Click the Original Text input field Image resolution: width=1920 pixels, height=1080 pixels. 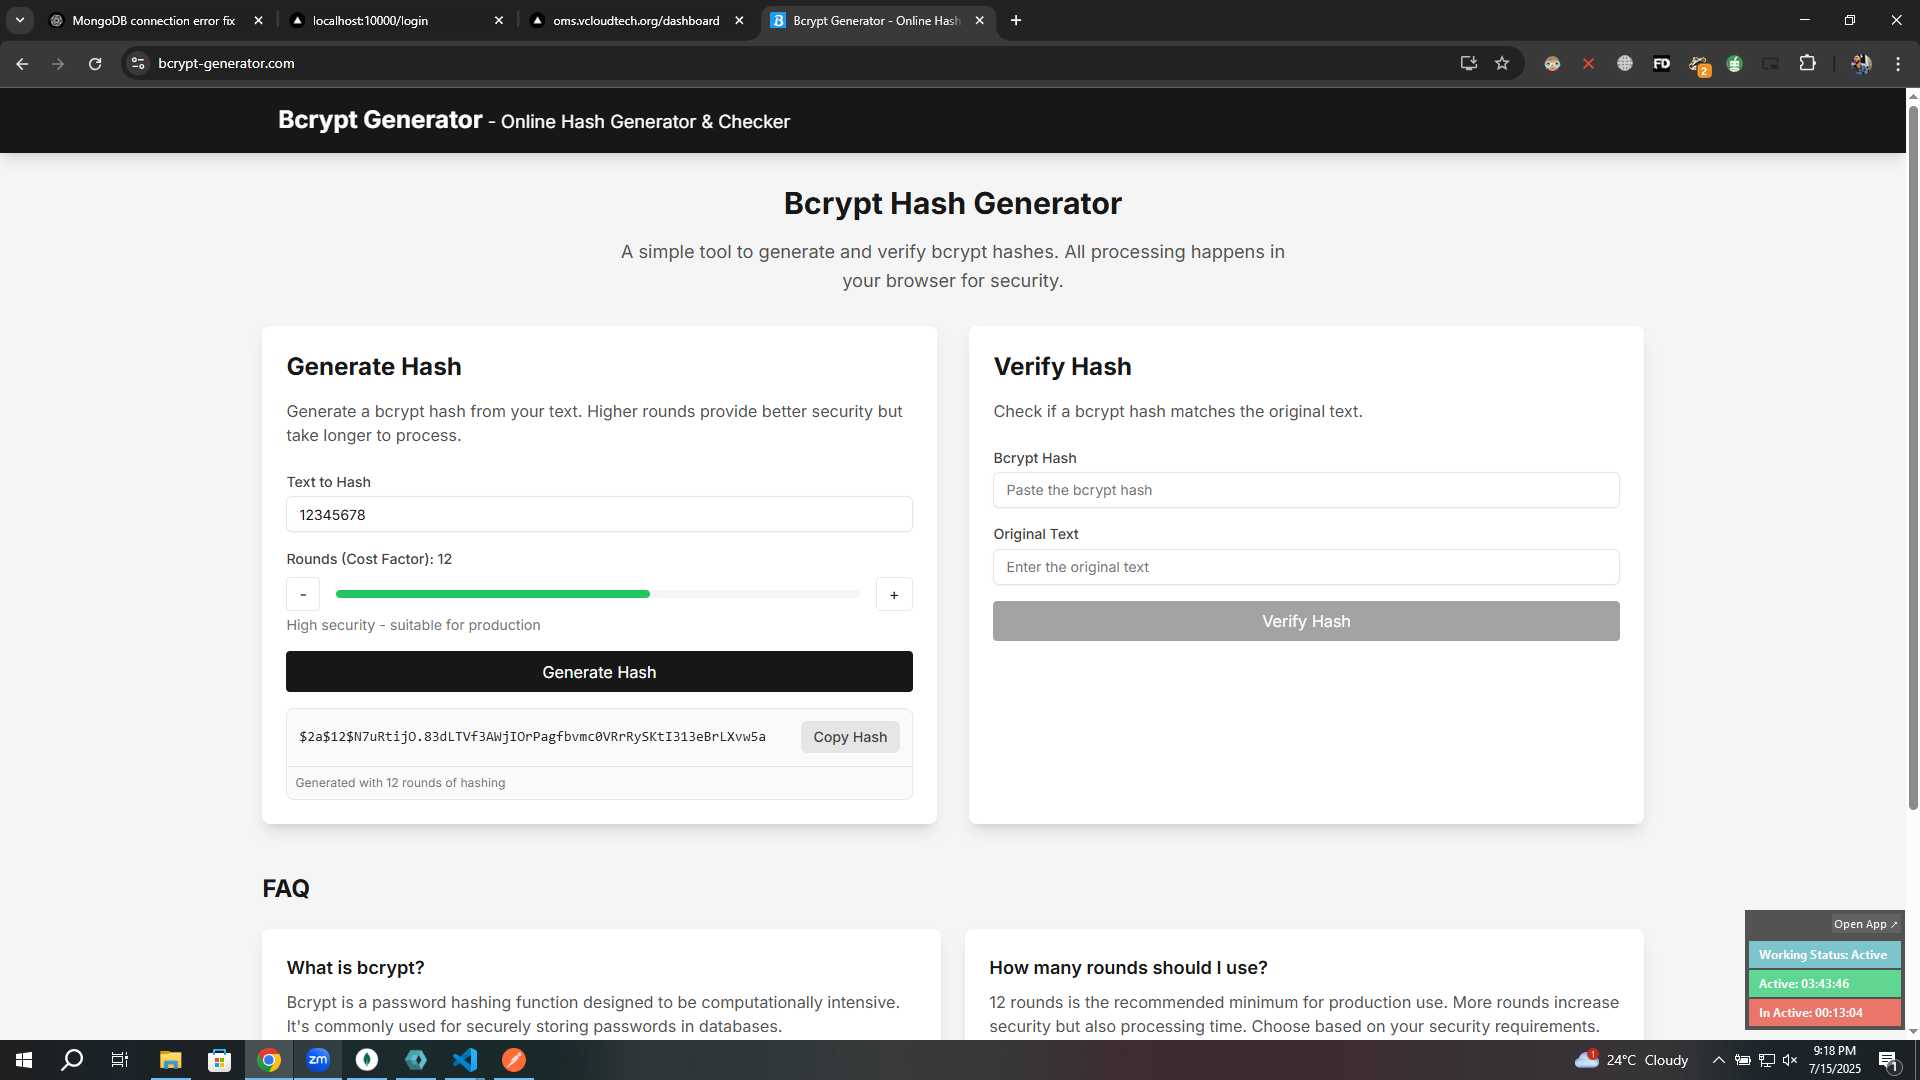(1306, 567)
